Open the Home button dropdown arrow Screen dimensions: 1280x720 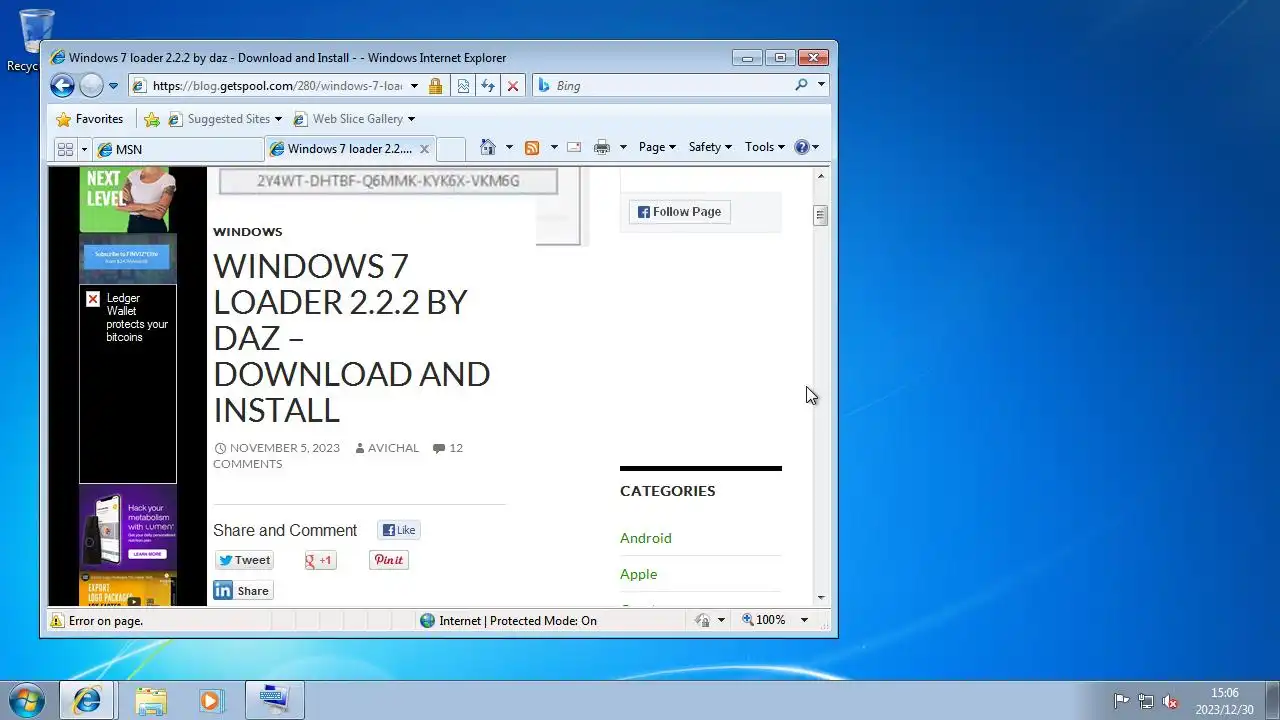click(x=509, y=147)
